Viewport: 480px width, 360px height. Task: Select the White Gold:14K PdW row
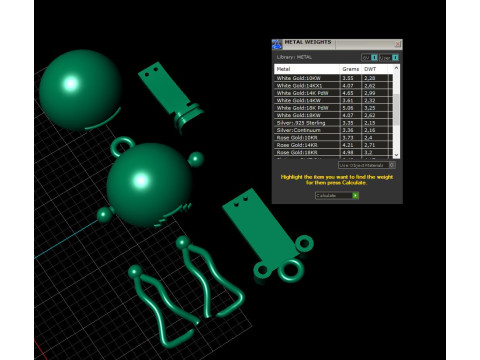pyautogui.click(x=333, y=93)
